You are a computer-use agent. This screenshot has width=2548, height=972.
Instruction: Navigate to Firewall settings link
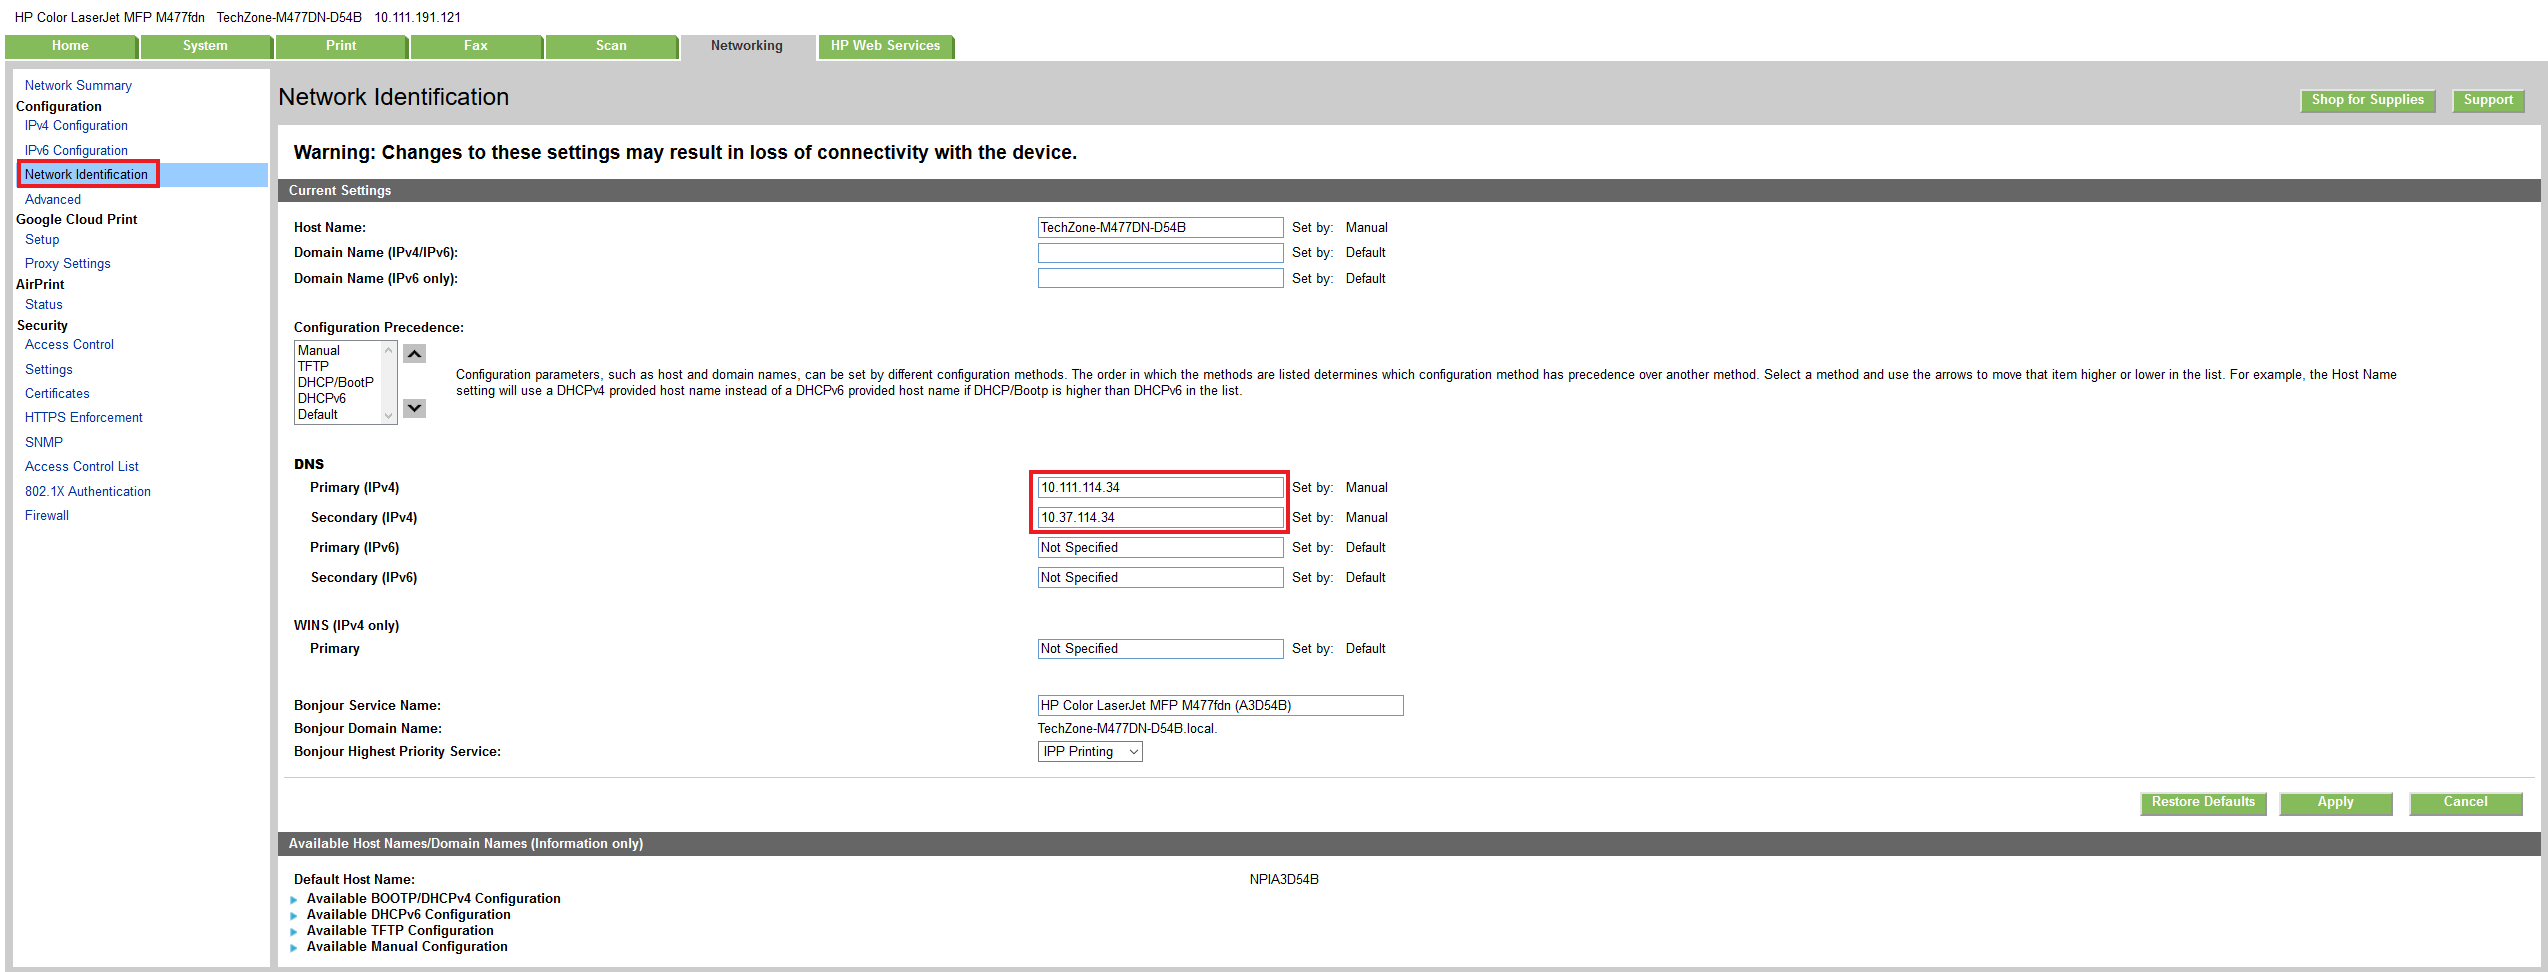pyautogui.click(x=47, y=516)
